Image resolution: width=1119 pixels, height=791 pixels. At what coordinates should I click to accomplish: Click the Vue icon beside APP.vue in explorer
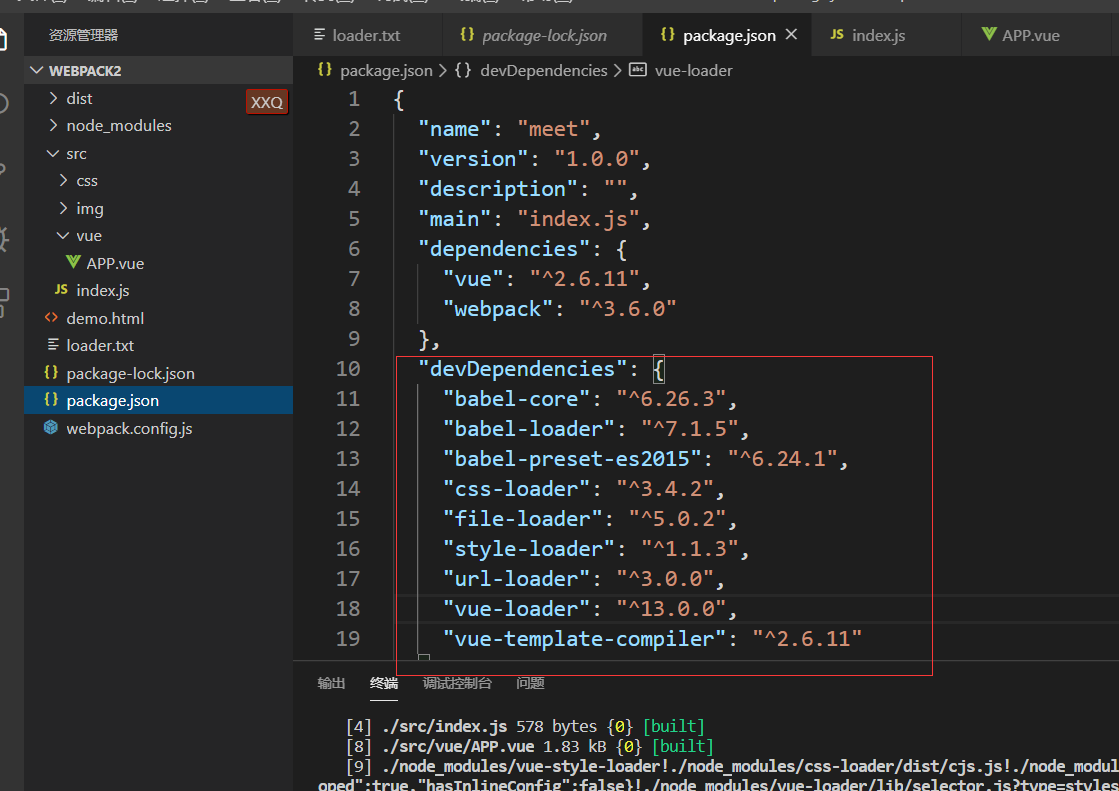[x=73, y=263]
